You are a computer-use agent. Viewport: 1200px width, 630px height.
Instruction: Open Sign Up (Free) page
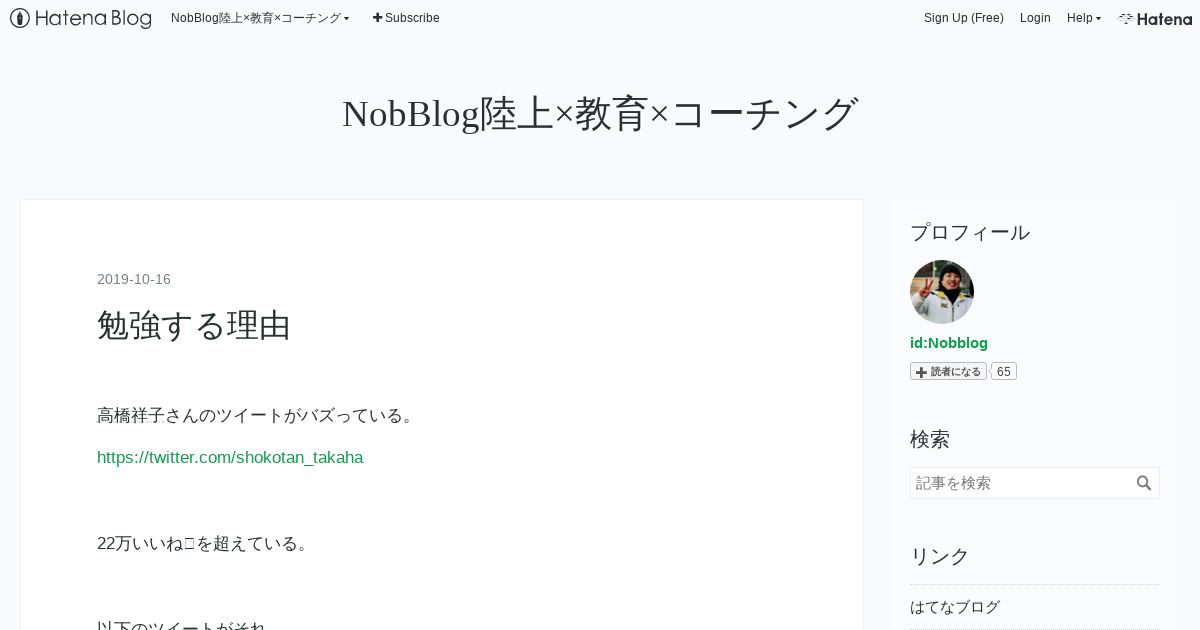[x=964, y=18]
